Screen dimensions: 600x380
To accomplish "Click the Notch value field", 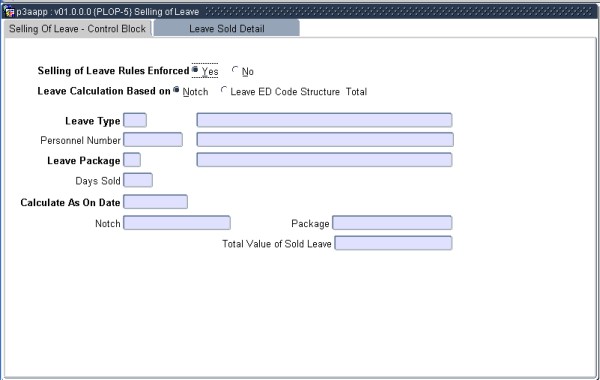I will click(x=177, y=223).
